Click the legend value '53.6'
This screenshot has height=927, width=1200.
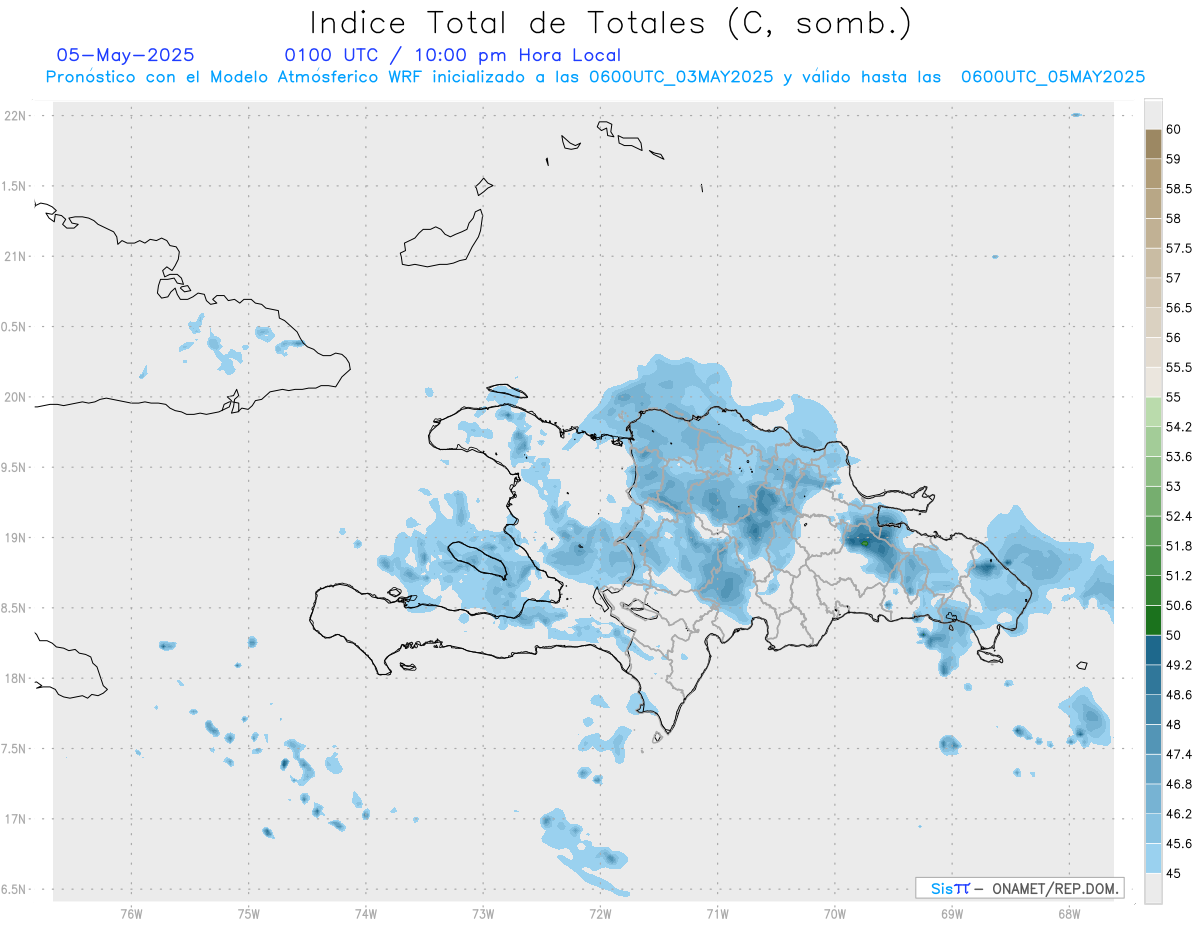1178,457
